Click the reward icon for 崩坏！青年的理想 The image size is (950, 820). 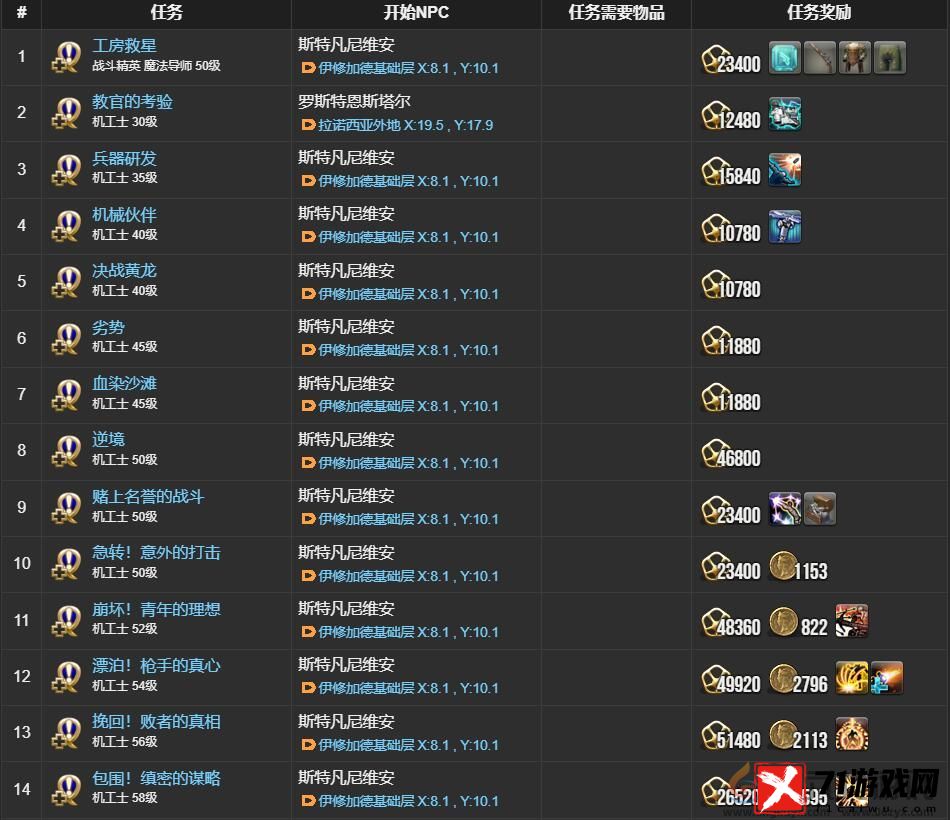(851, 621)
